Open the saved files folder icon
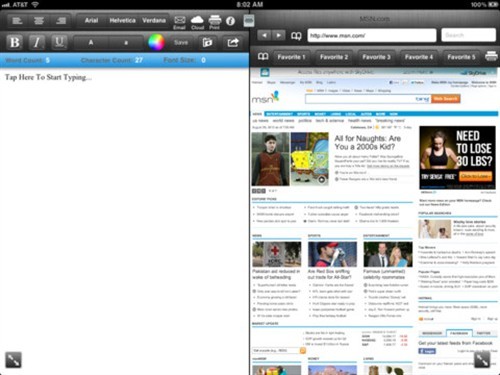The image size is (500, 375). (x=207, y=42)
